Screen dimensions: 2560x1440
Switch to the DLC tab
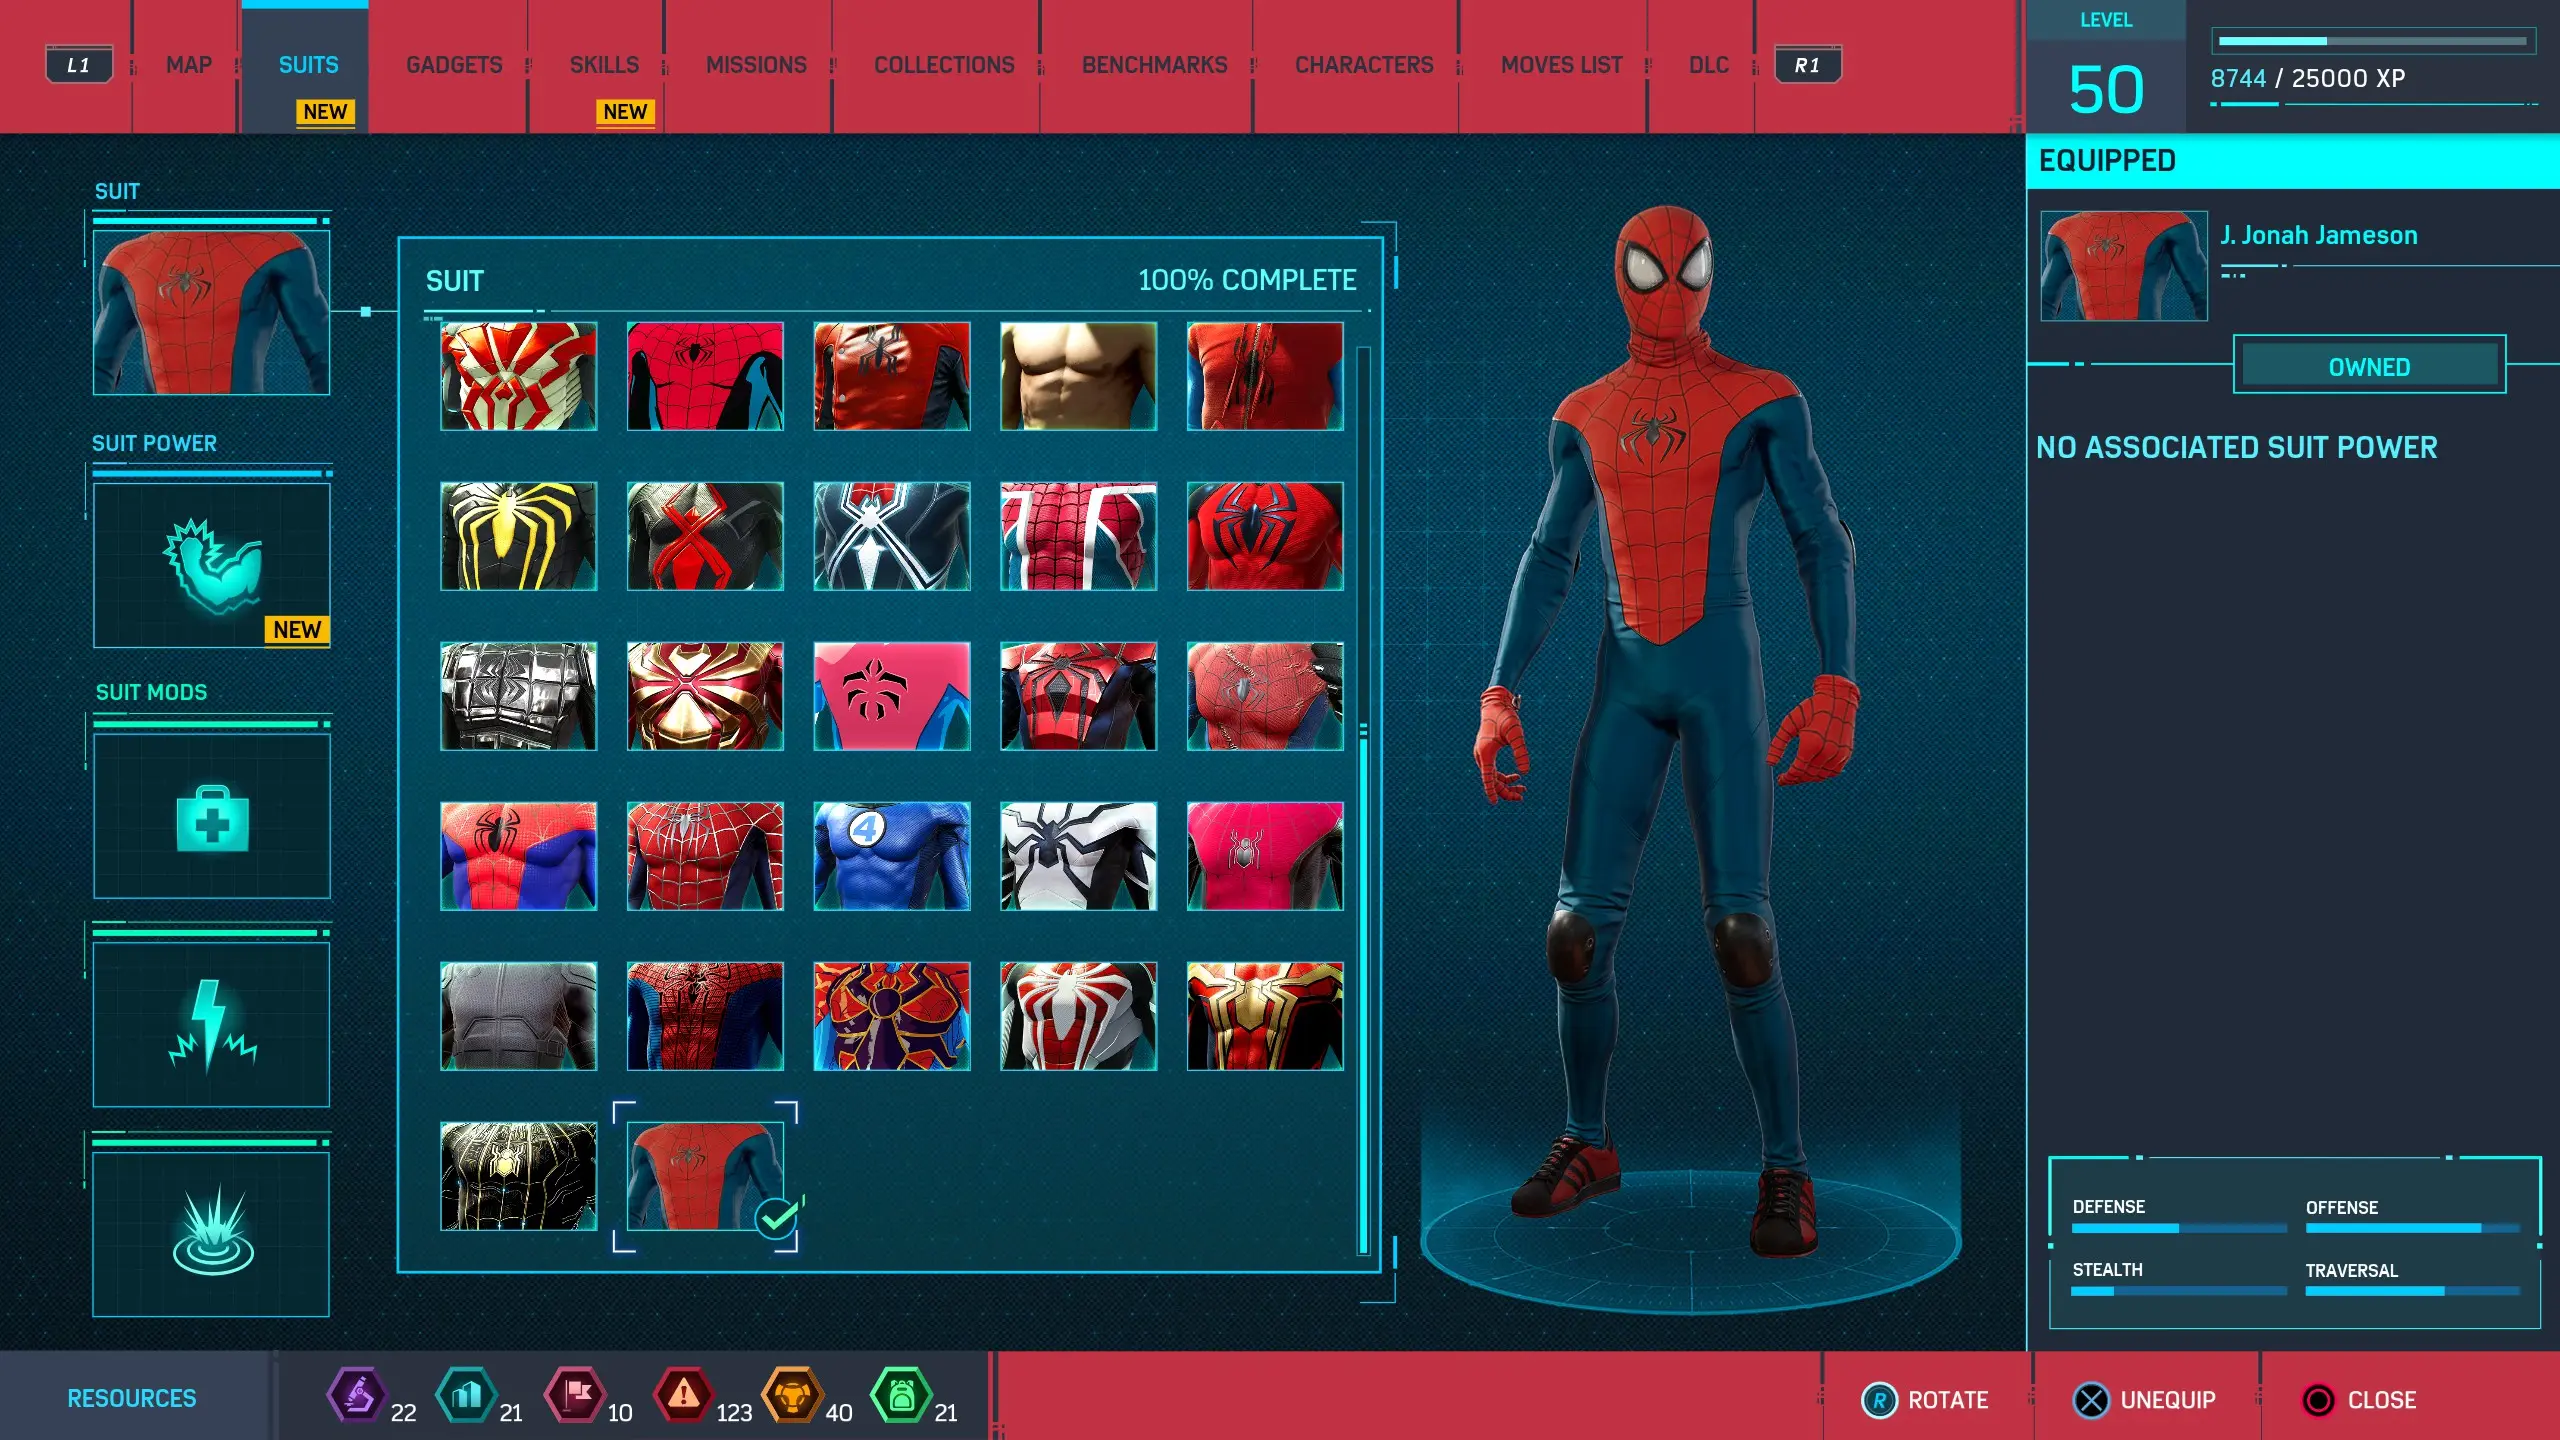(x=1708, y=65)
